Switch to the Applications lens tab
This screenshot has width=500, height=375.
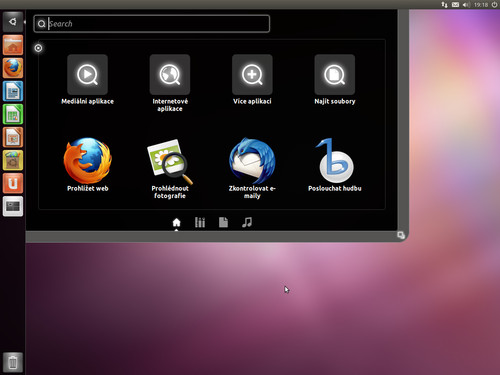tap(200, 222)
